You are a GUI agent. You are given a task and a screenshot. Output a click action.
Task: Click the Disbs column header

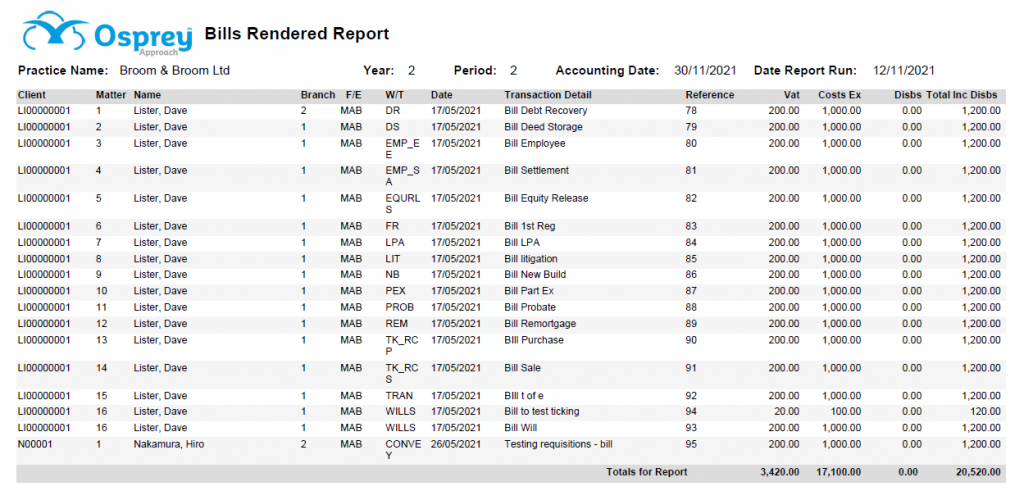[908, 95]
